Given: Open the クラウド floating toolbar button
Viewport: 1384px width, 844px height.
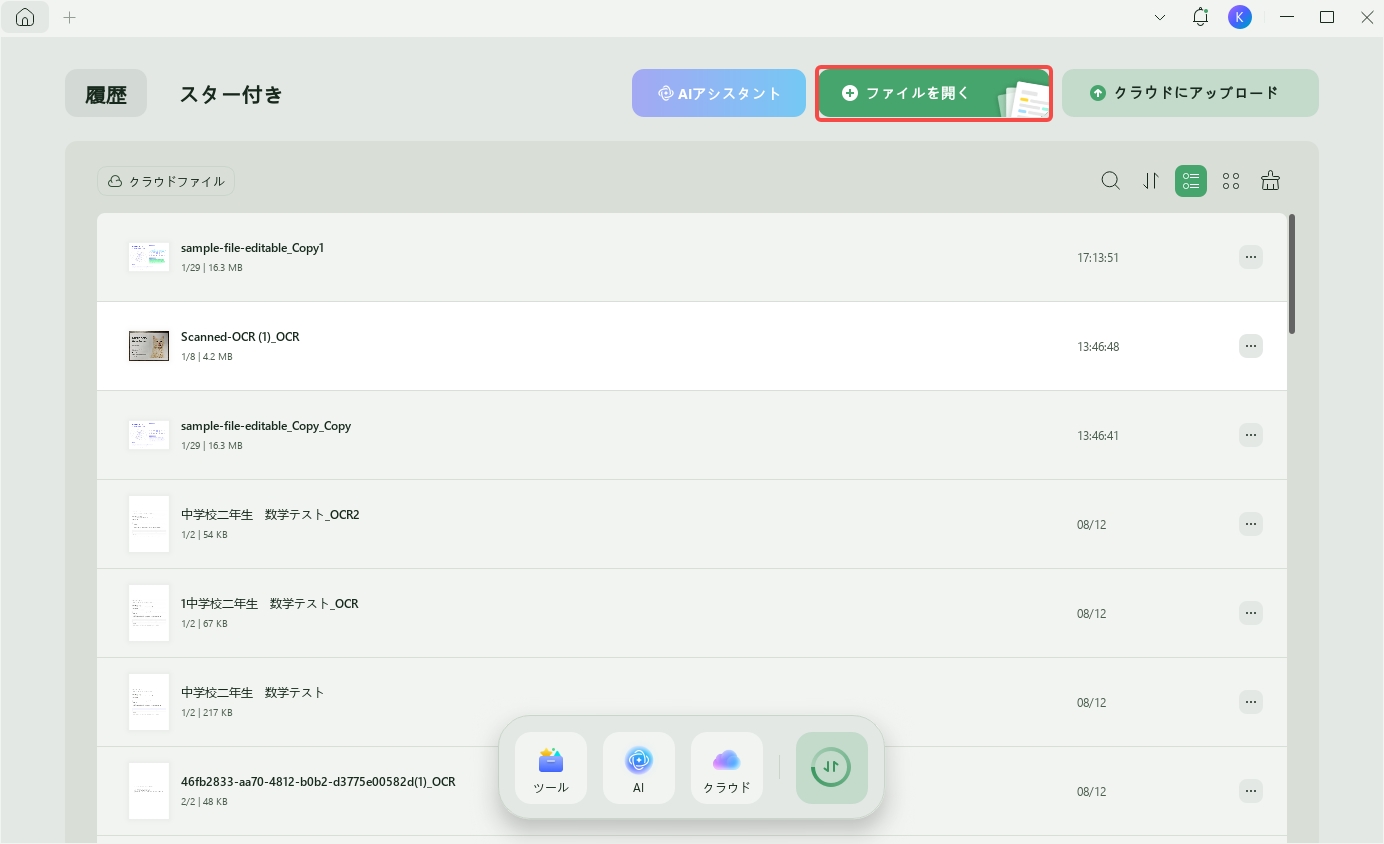Looking at the screenshot, I should coord(727,768).
